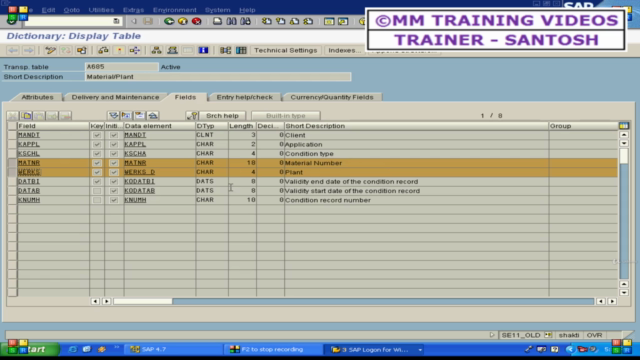Toggle Initial checkbox for MANDT row
The height and width of the screenshot is (360, 640).
point(114,135)
